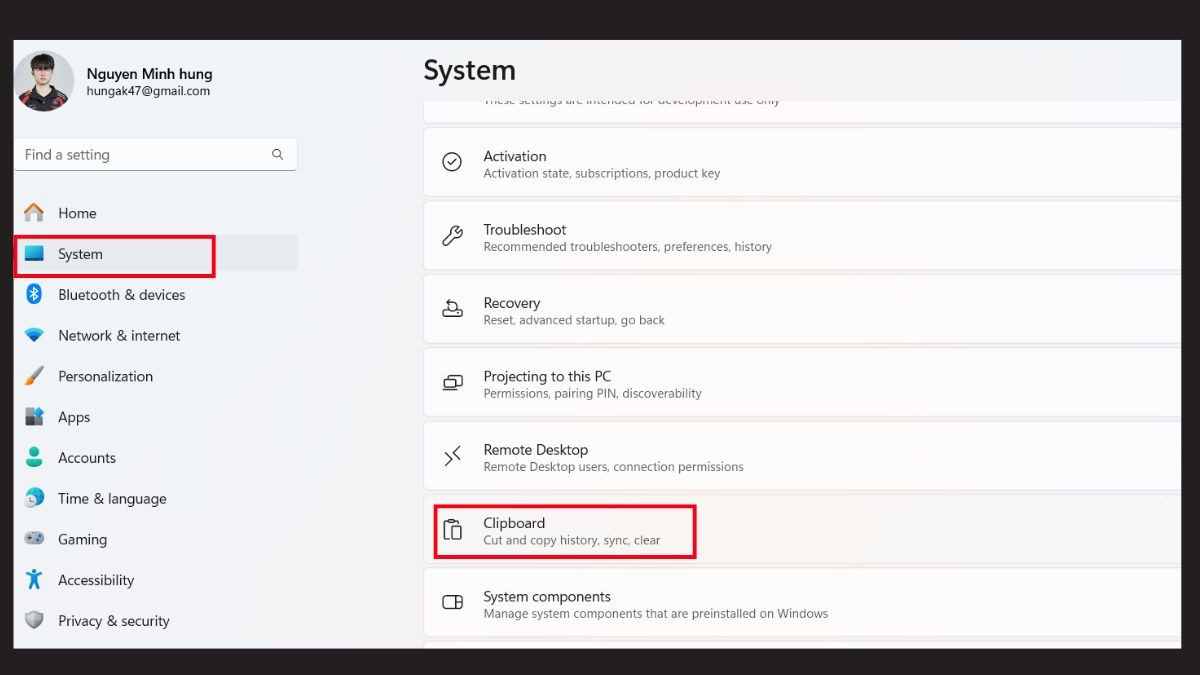1200x675 pixels.
Task: Click the Remote Desktop icon
Action: 452,456
